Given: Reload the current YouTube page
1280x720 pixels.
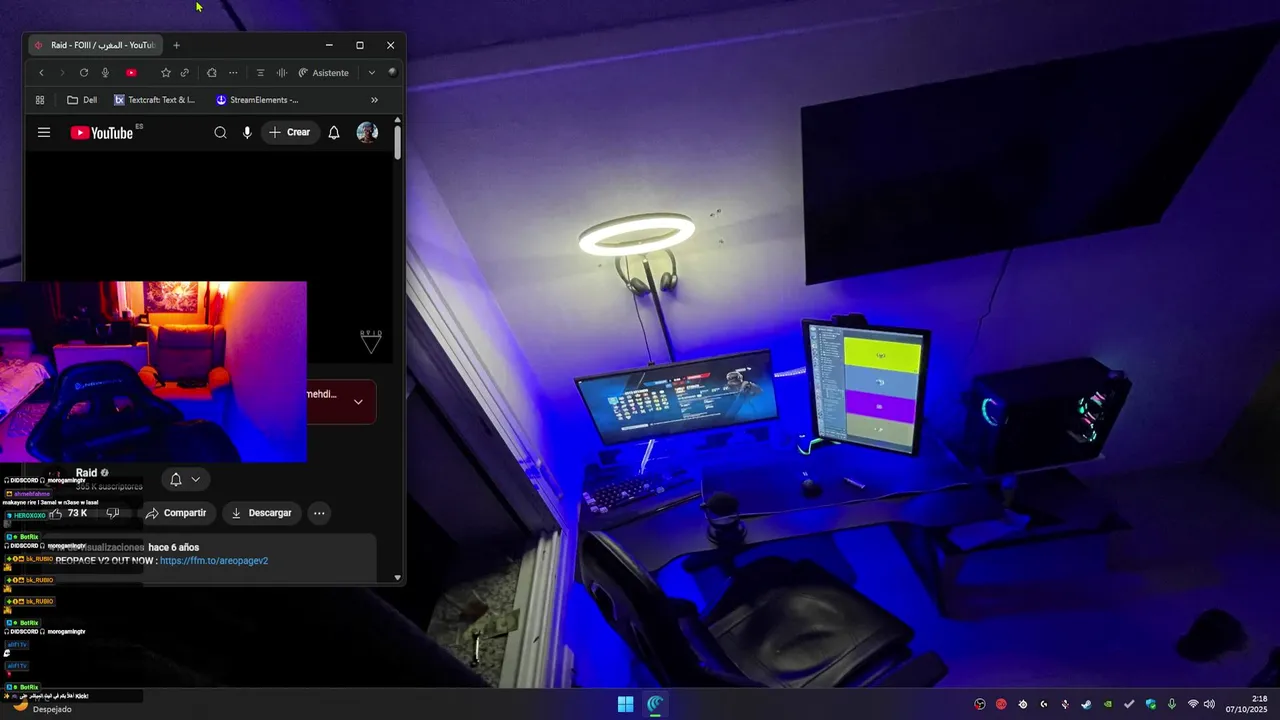Looking at the screenshot, I should pos(84,73).
